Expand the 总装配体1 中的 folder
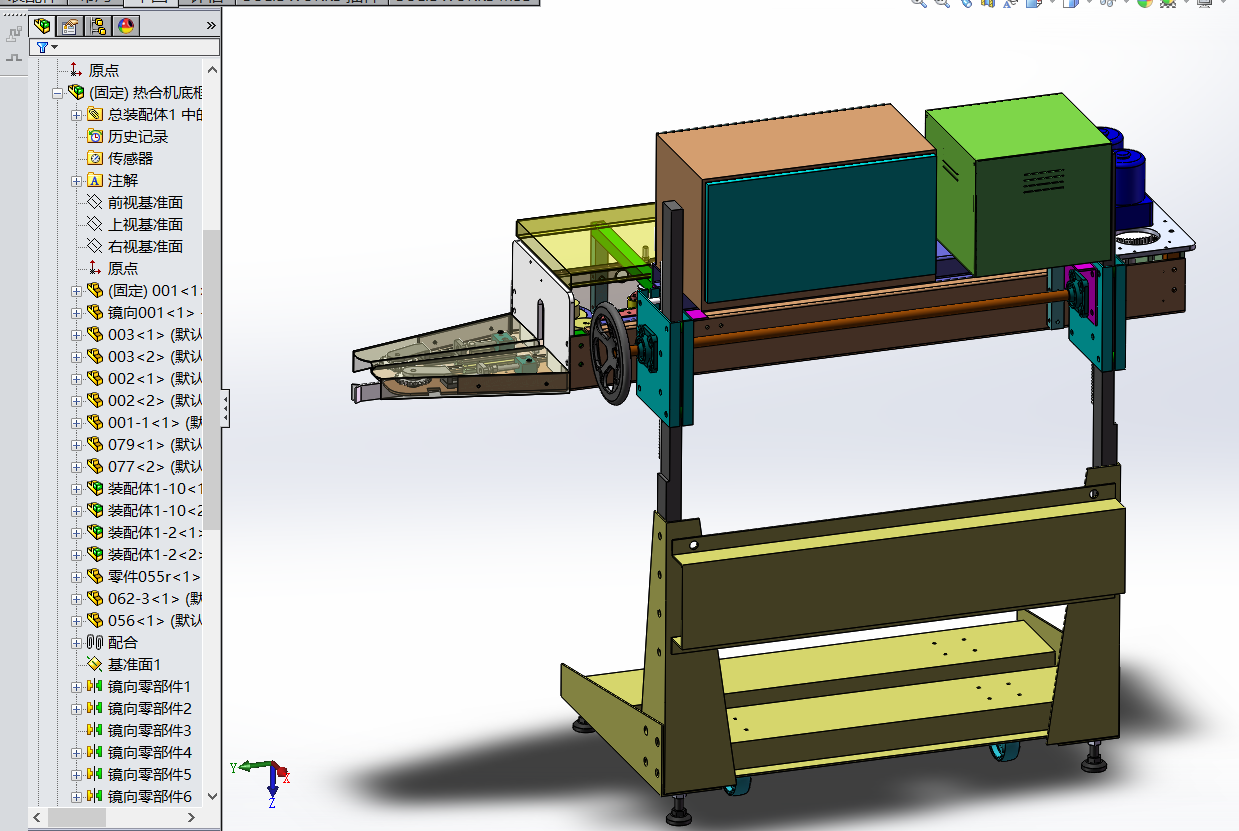The image size is (1239, 831). pyautogui.click(x=77, y=114)
